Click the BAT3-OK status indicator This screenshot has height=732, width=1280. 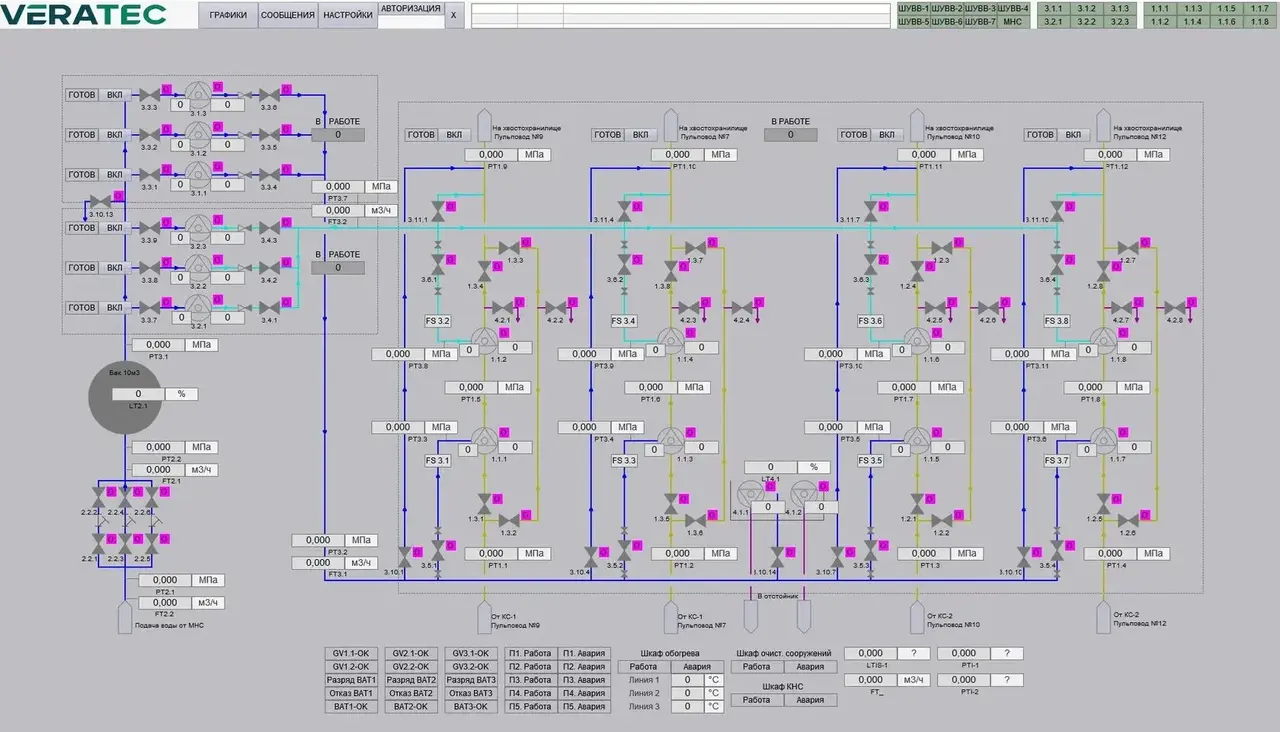pos(470,706)
